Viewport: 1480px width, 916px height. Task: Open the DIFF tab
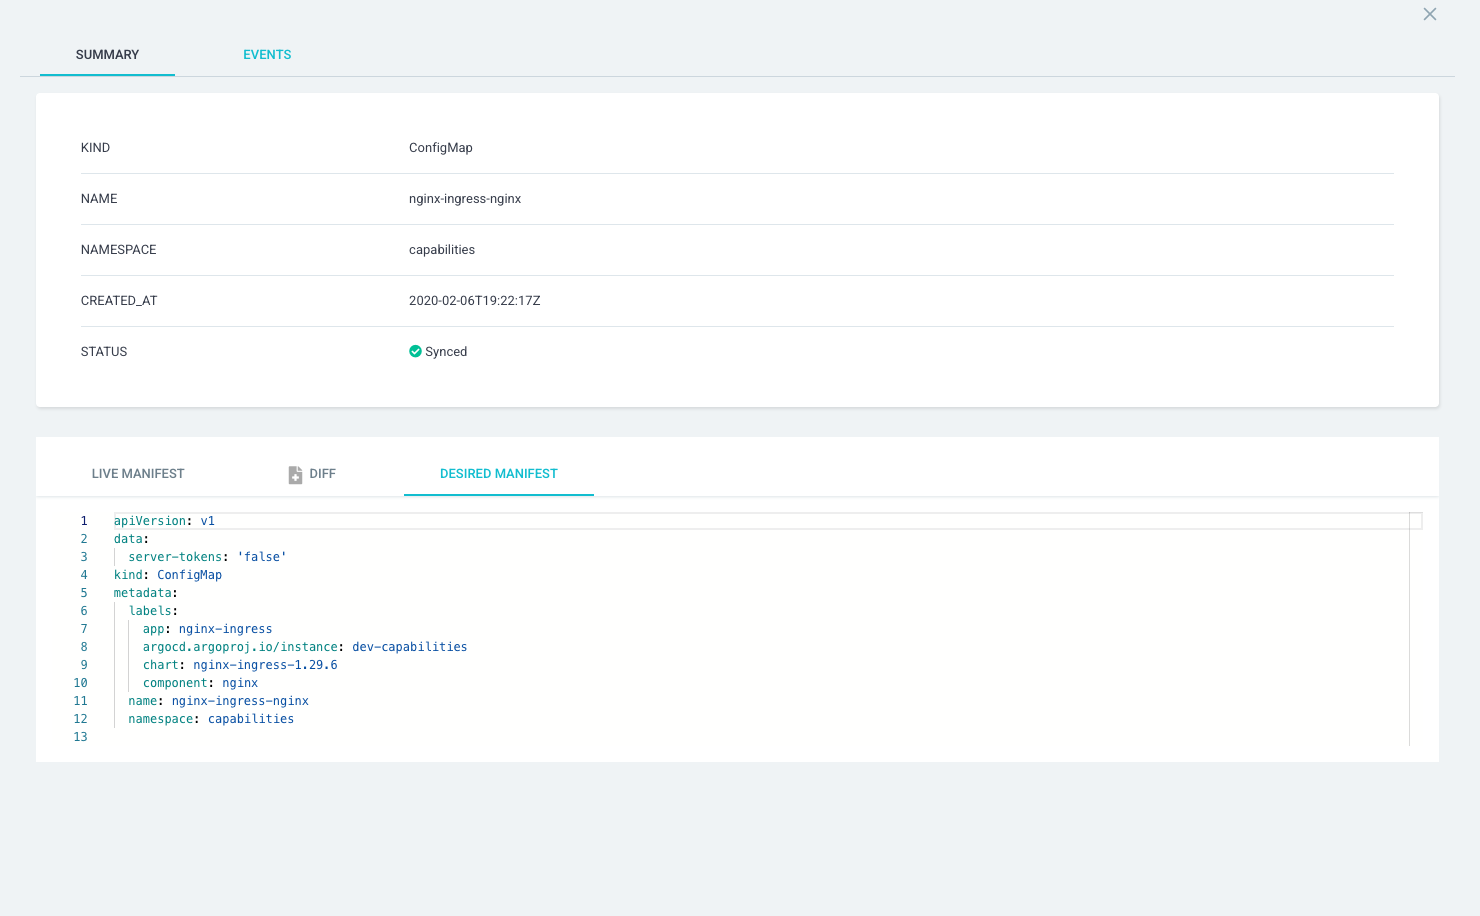click(x=322, y=473)
